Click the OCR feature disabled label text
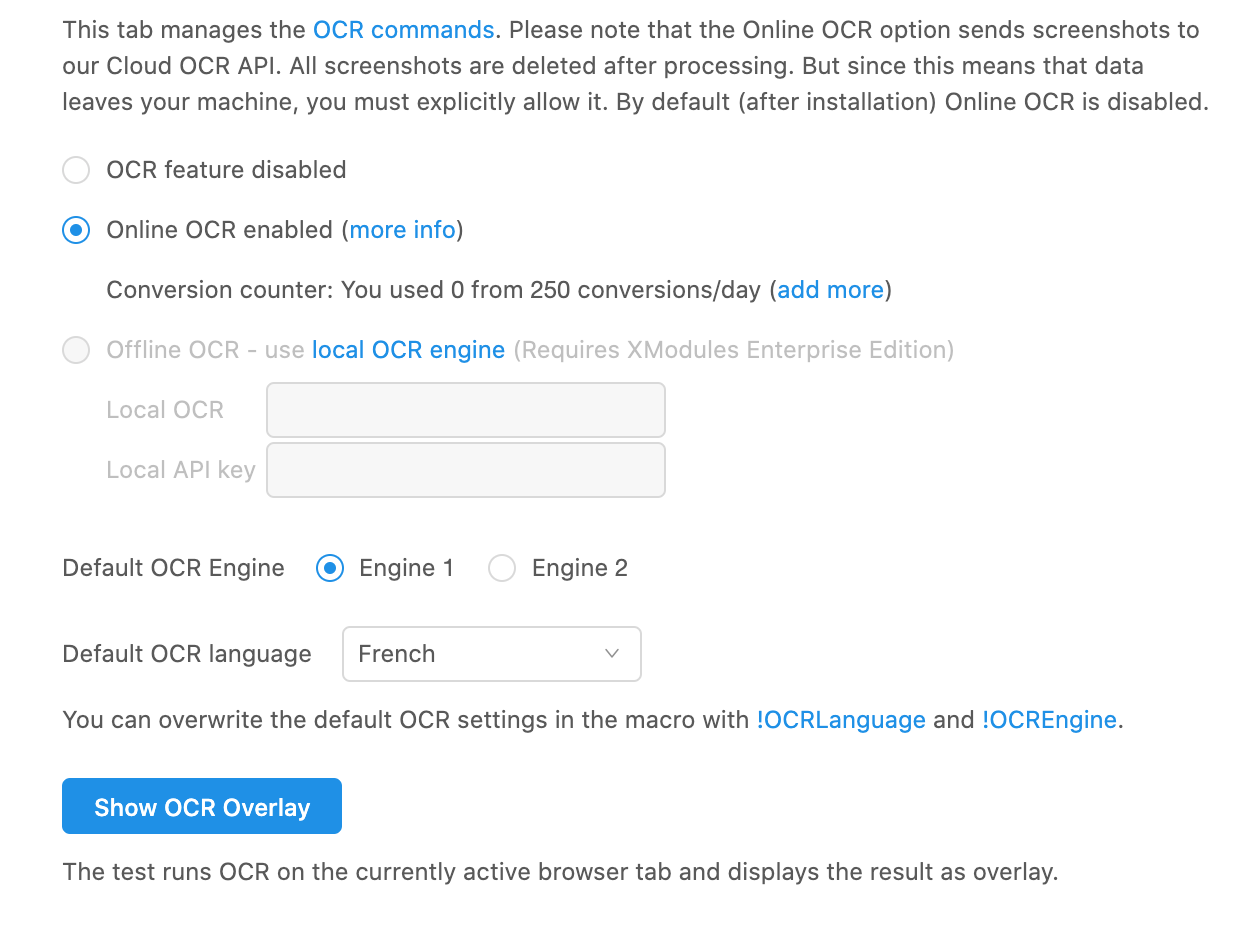The width and height of the screenshot is (1260, 926). pyautogui.click(x=227, y=170)
